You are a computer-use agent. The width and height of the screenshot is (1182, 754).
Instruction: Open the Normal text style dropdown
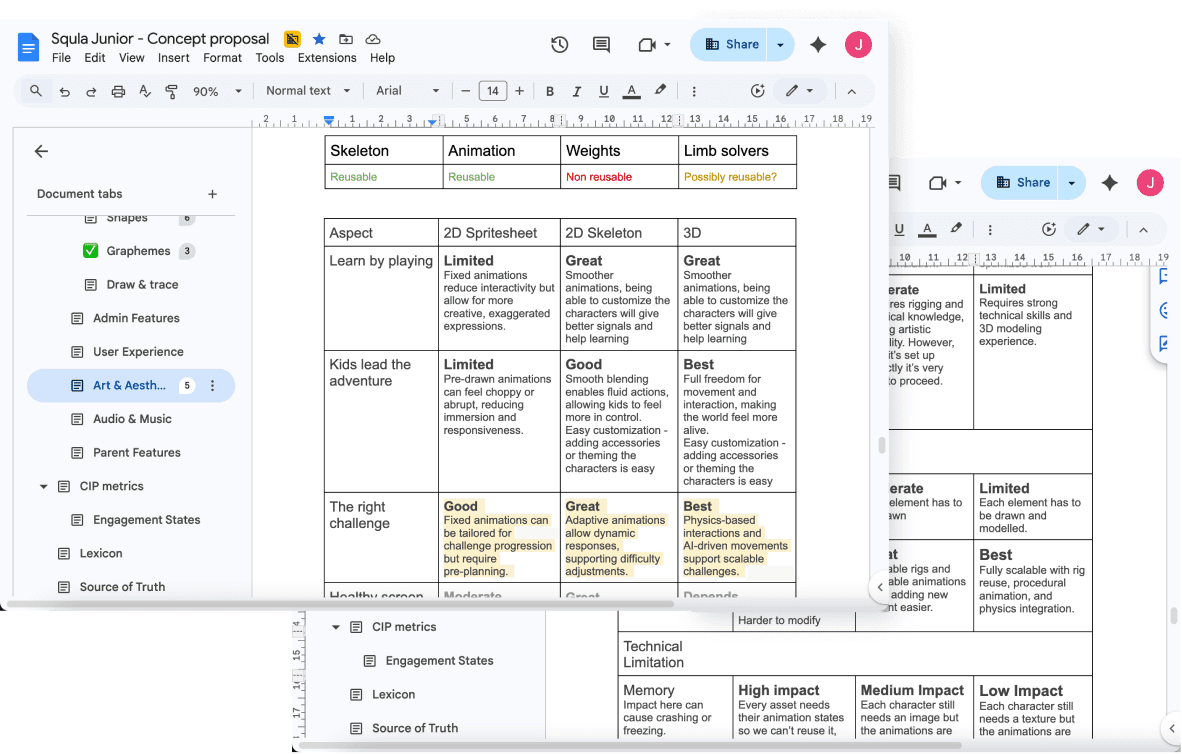308,90
